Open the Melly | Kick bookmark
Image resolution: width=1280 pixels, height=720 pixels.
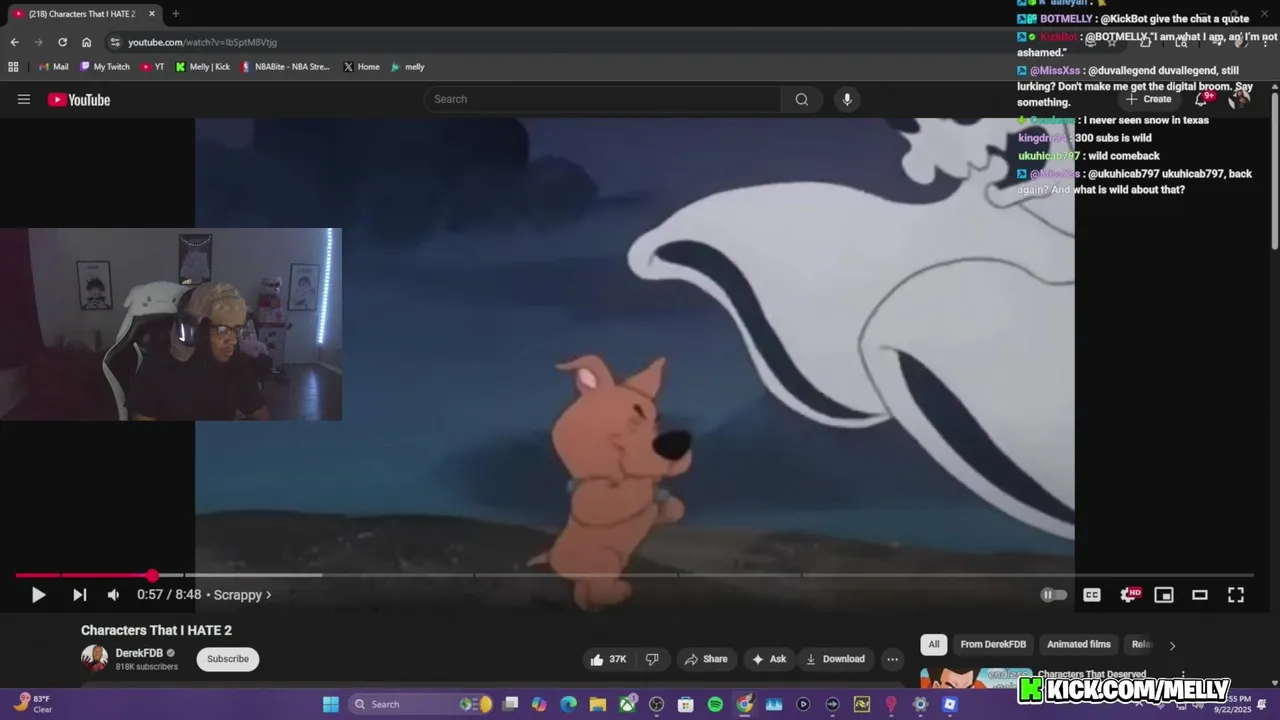click(x=203, y=67)
